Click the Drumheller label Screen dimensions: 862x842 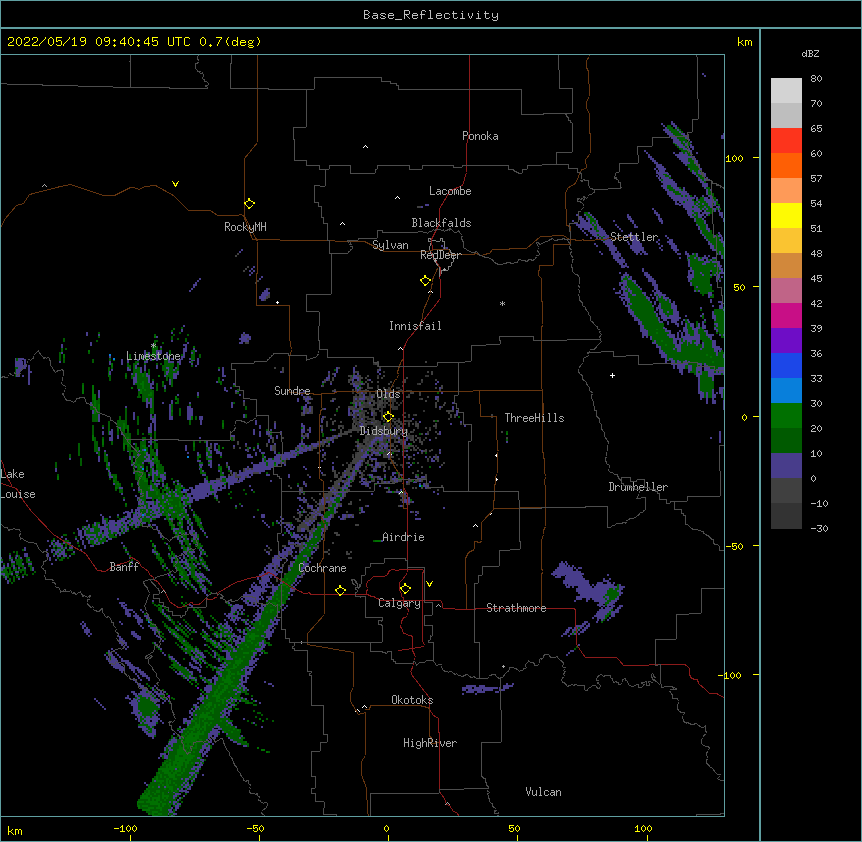point(638,487)
